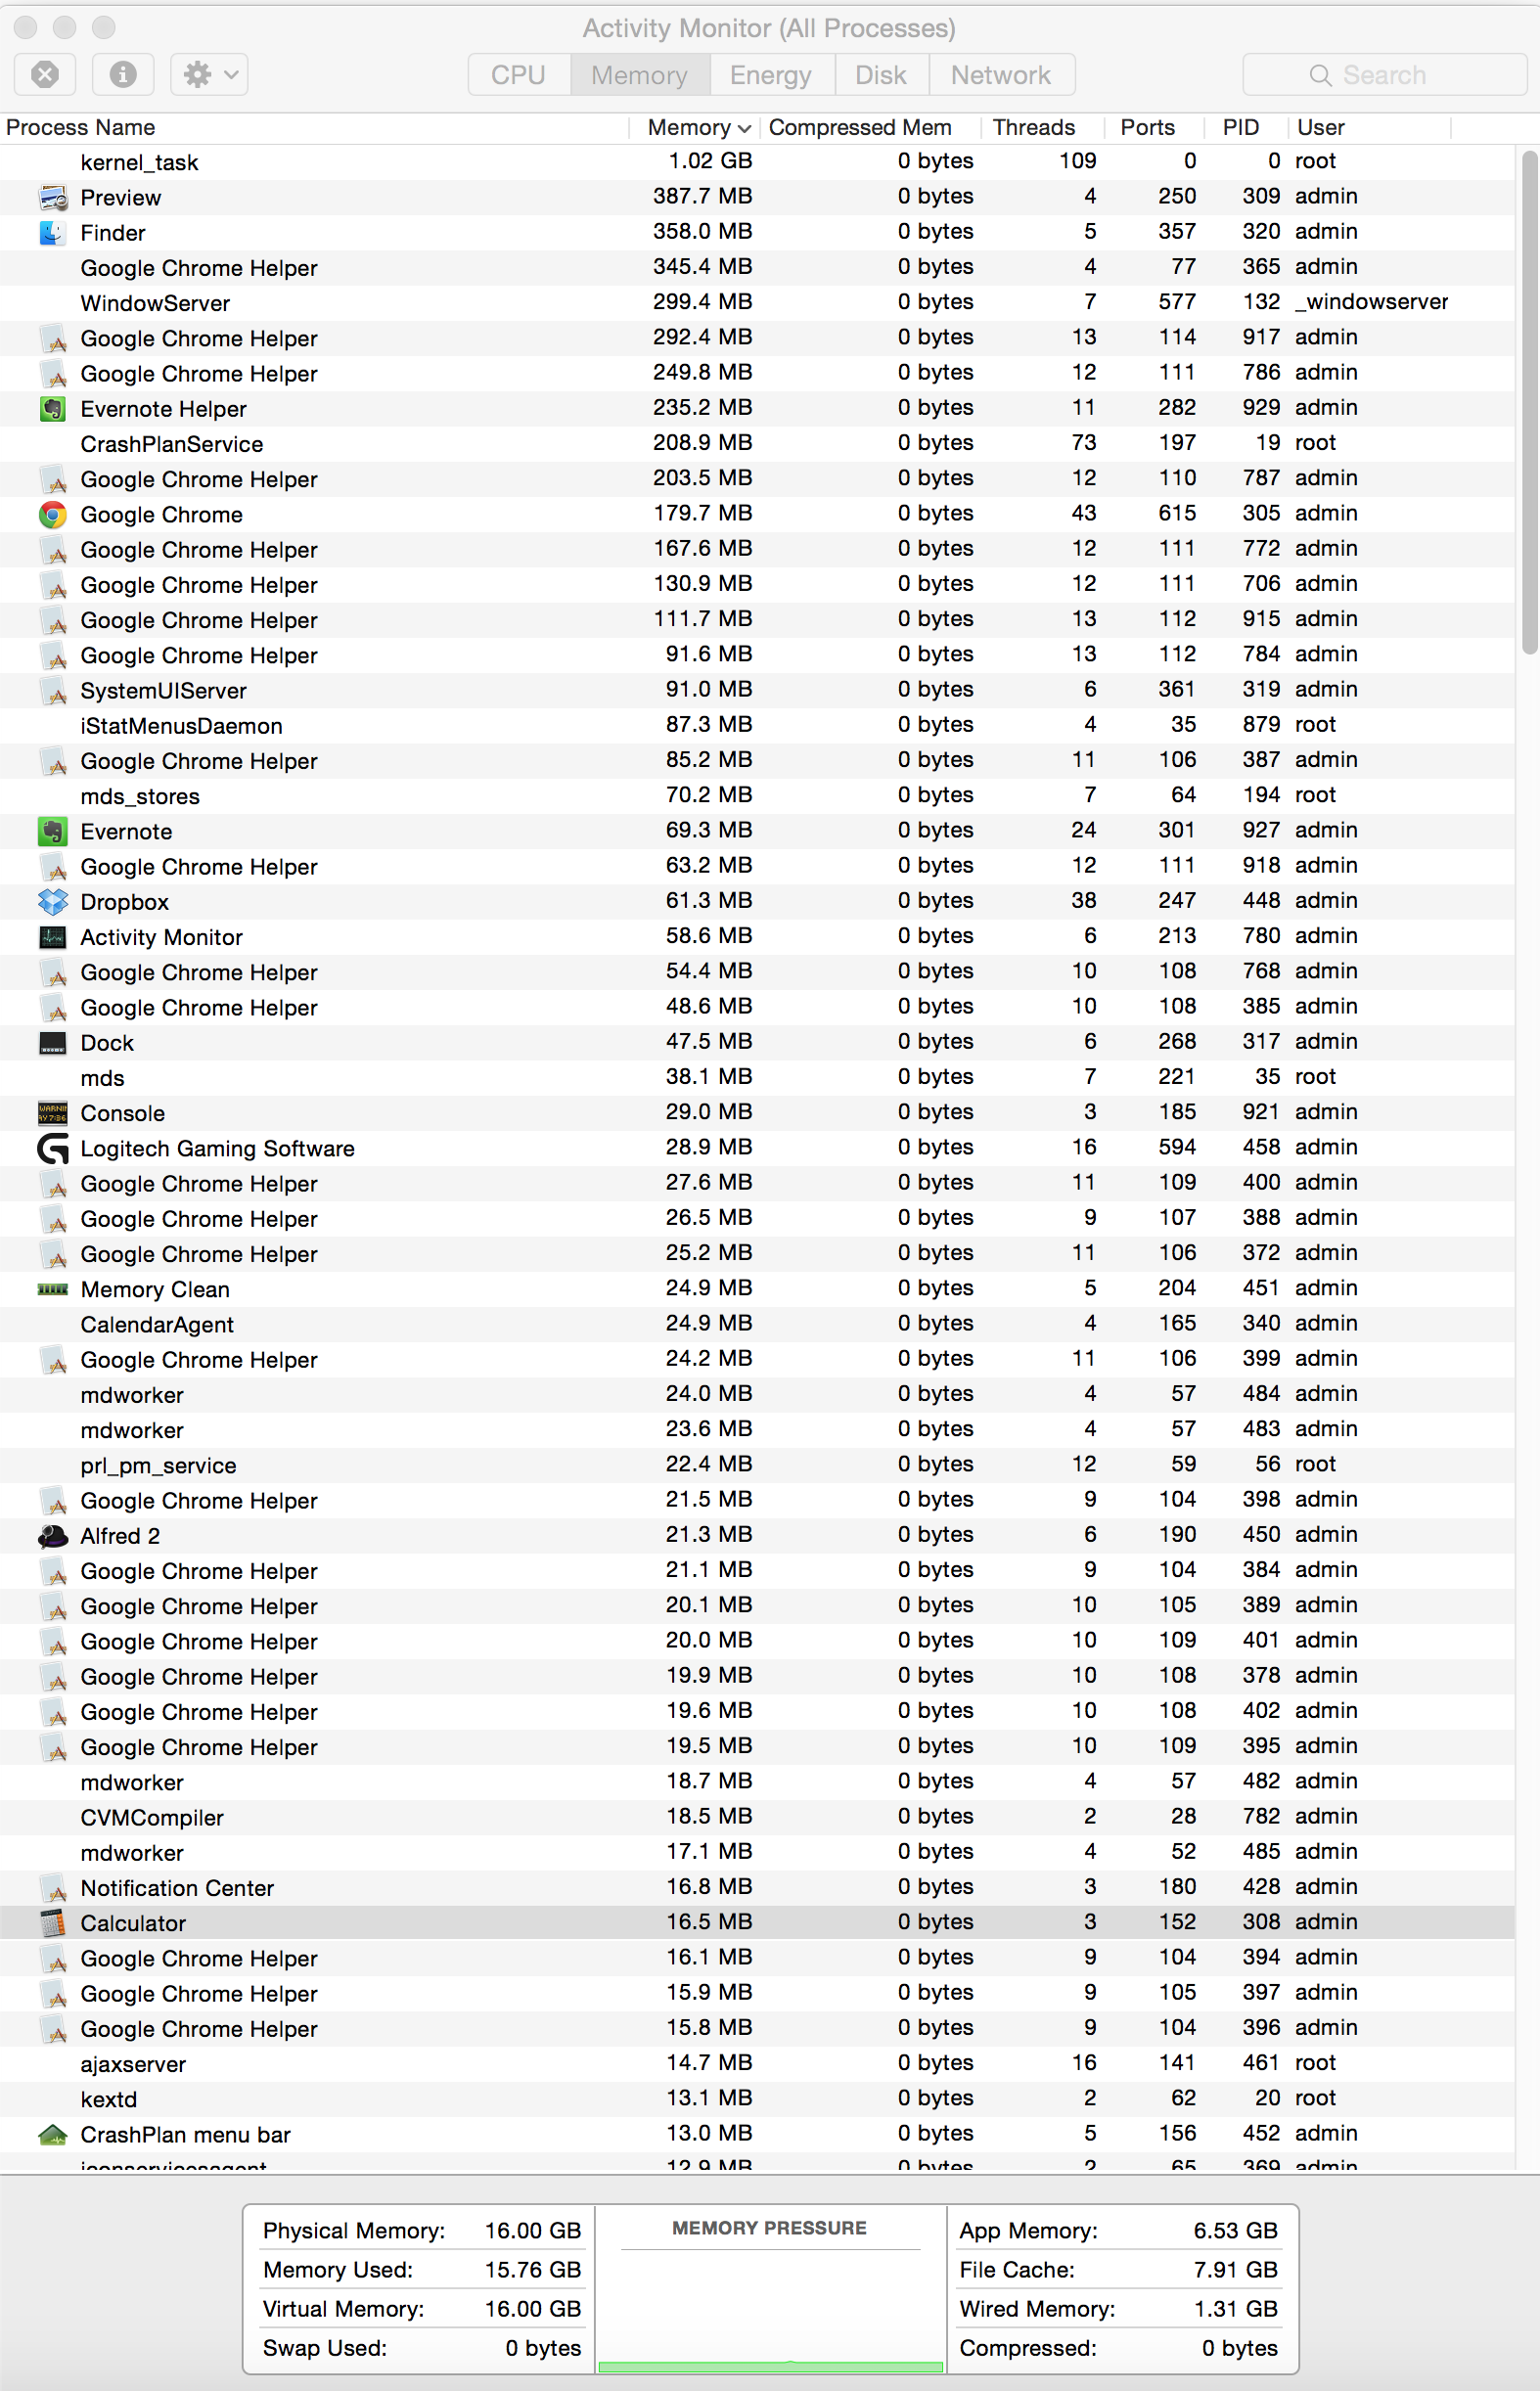Click the Evernote elephant icon in 69.3 MB row
Screen dimensions: 1540x2391
coord(53,832)
